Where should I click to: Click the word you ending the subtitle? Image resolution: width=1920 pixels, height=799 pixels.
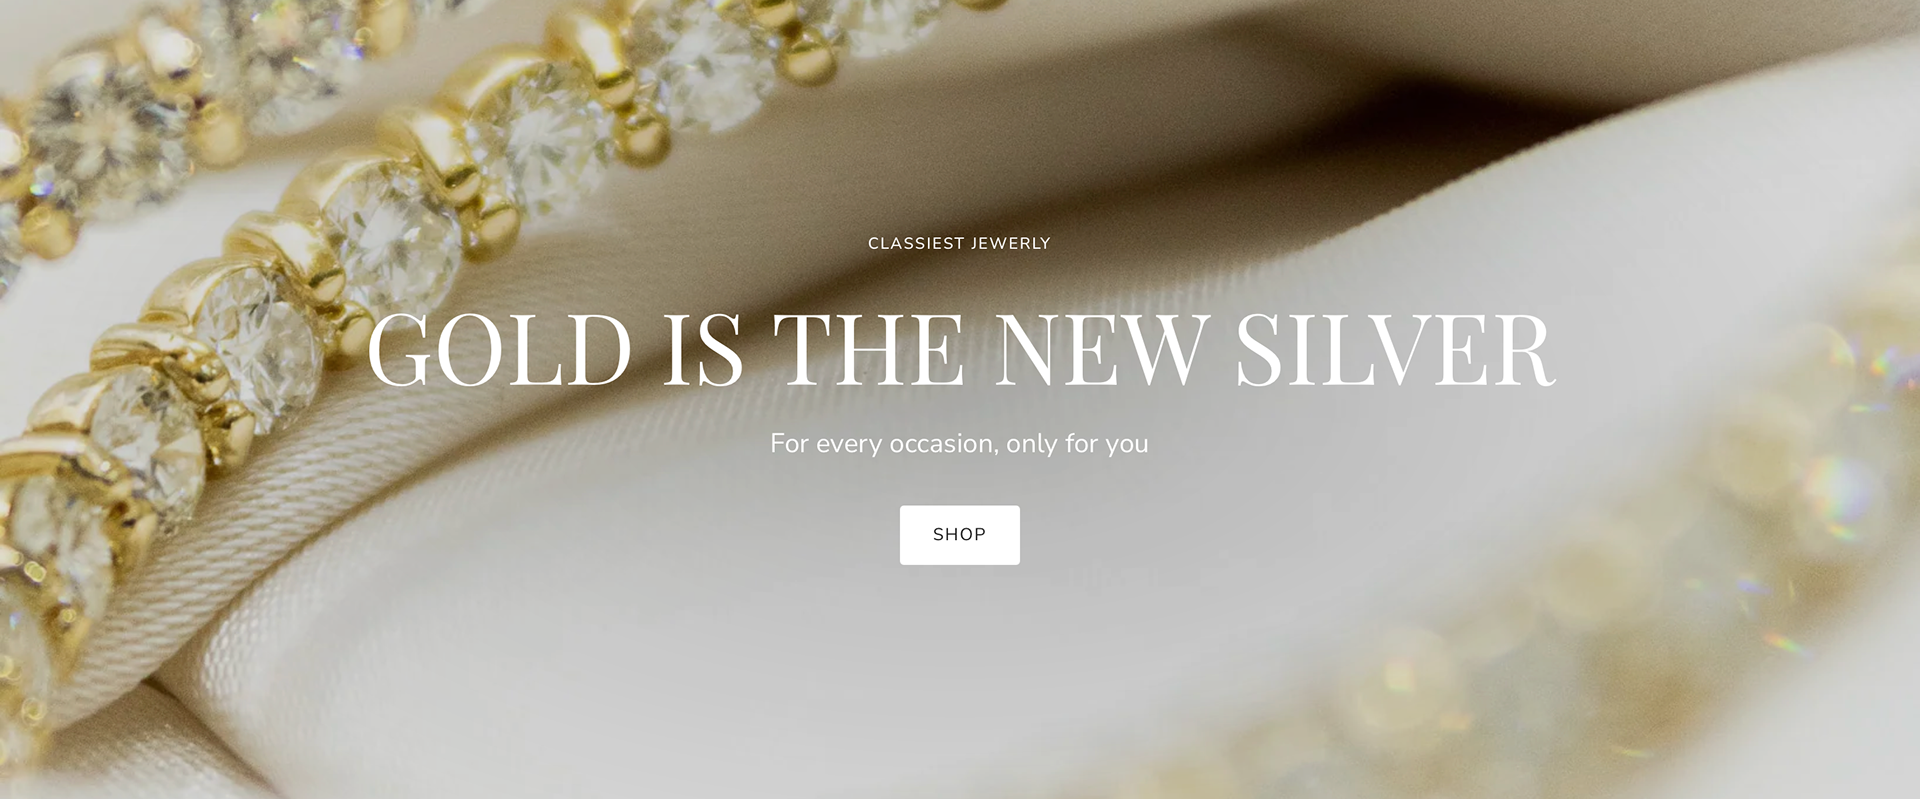(x=1127, y=446)
